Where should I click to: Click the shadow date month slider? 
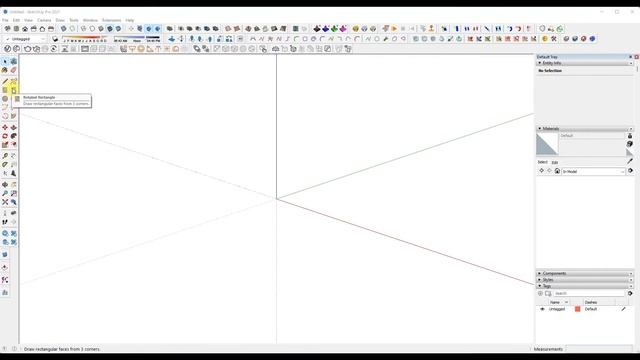84,39
